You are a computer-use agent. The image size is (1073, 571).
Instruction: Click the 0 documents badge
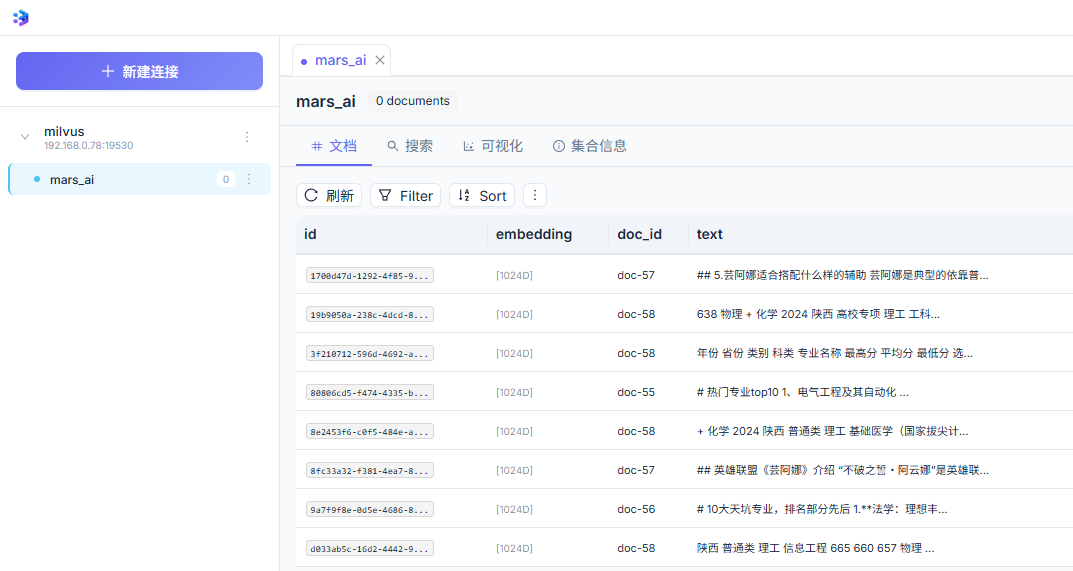click(x=413, y=101)
